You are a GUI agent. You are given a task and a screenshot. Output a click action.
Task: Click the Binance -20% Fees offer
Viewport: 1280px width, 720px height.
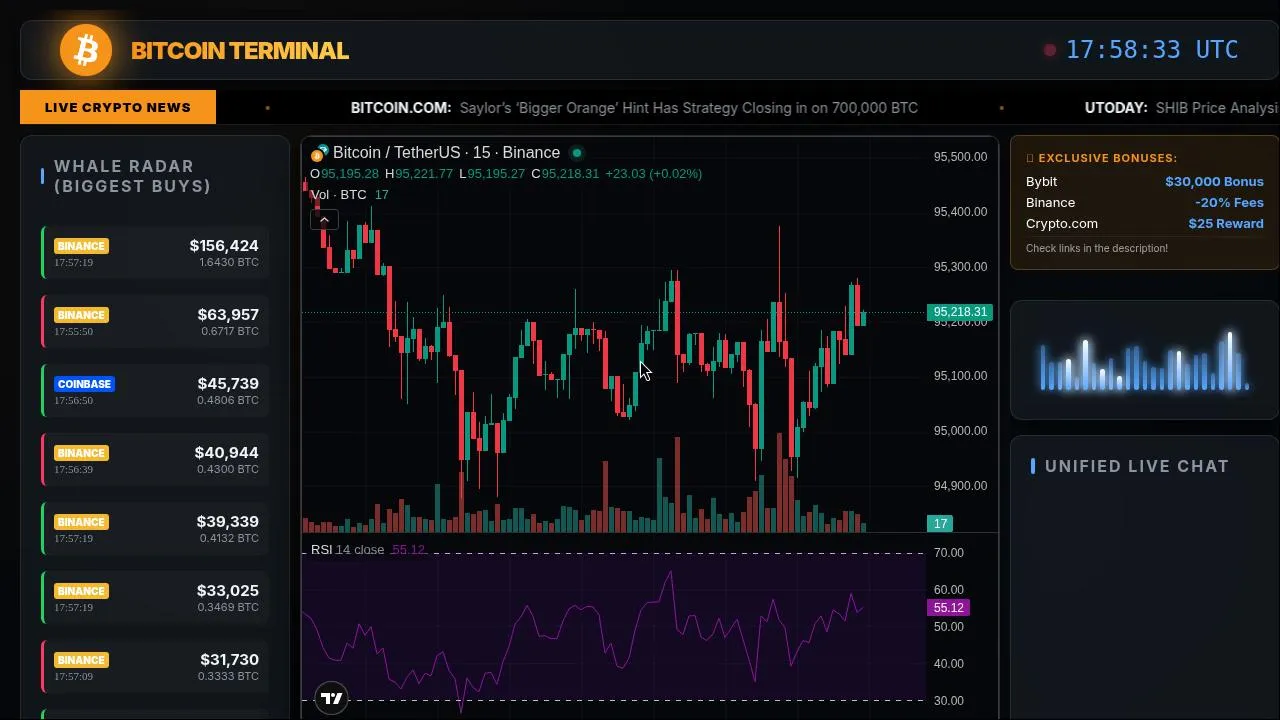[x=1144, y=203]
